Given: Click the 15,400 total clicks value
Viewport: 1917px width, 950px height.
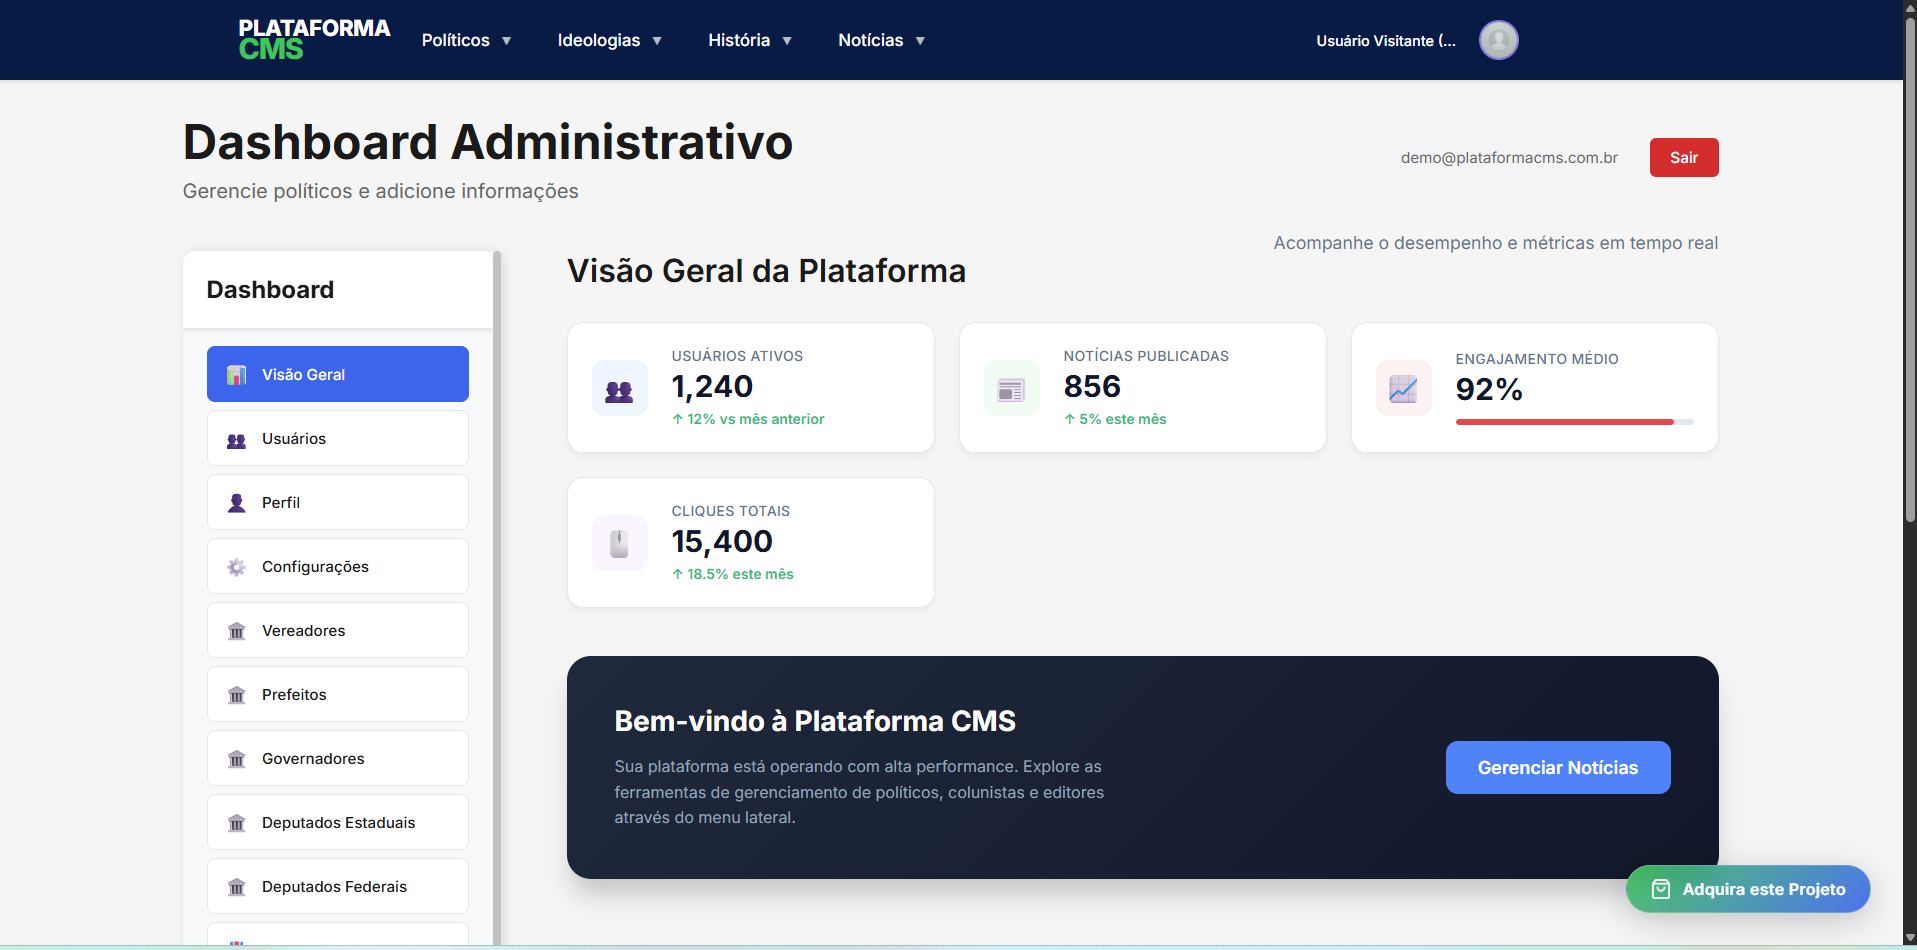Looking at the screenshot, I should pos(722,541).
